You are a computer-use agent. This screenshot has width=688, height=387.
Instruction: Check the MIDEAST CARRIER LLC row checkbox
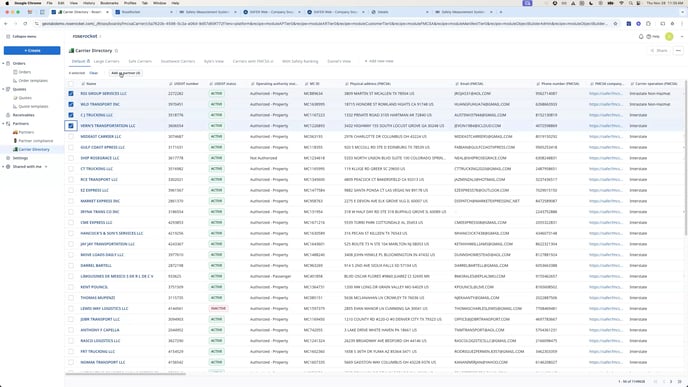71,136
